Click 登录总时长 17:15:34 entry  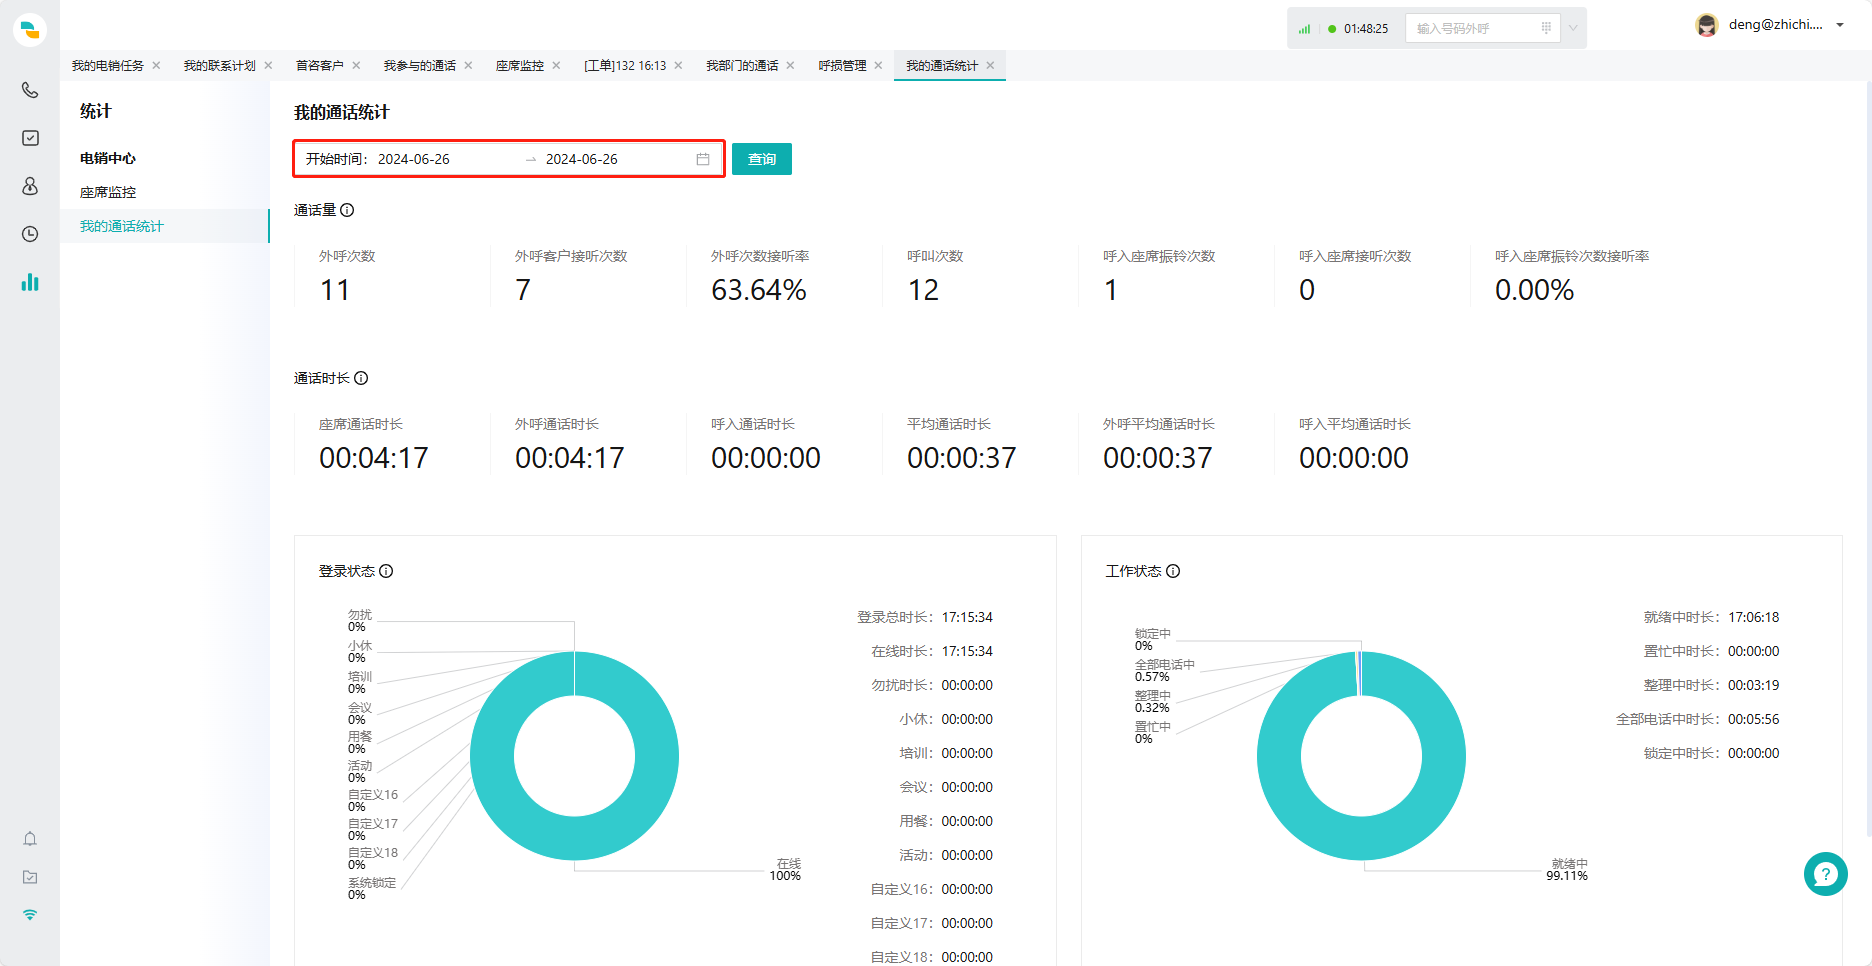pos(925,617)
